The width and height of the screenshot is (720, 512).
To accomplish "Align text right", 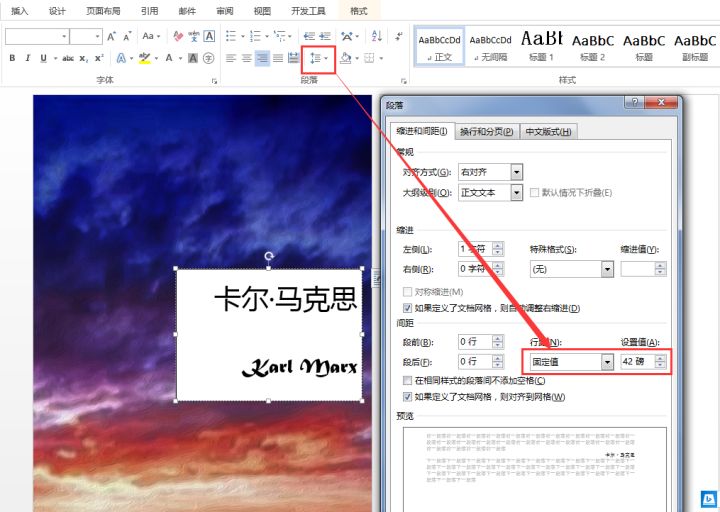I will [x=262, y=58].
